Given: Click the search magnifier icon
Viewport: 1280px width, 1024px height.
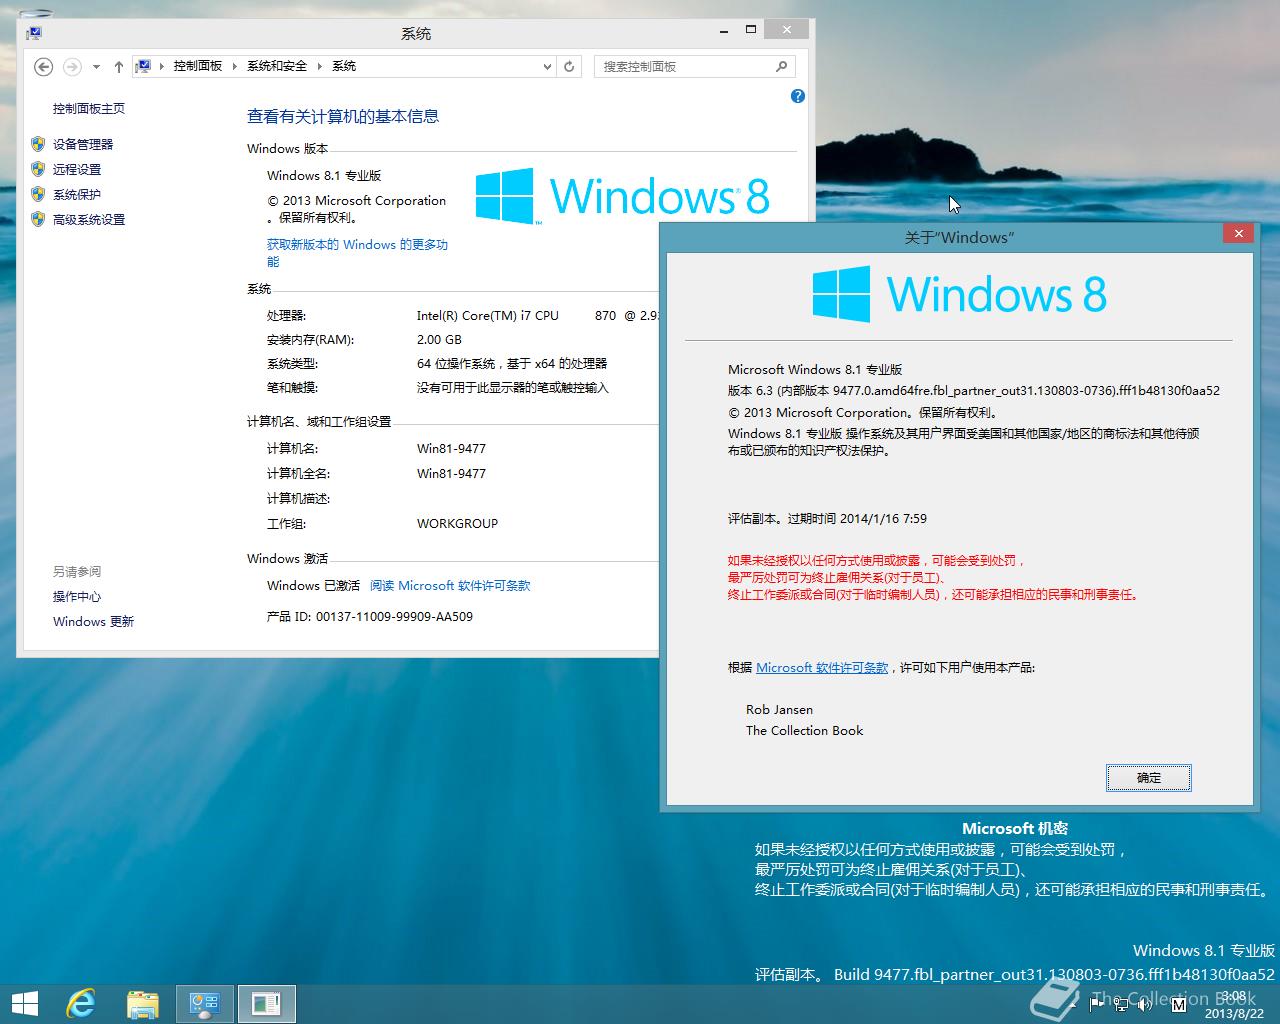Looking at the screenshot, I should pos(782,67).
